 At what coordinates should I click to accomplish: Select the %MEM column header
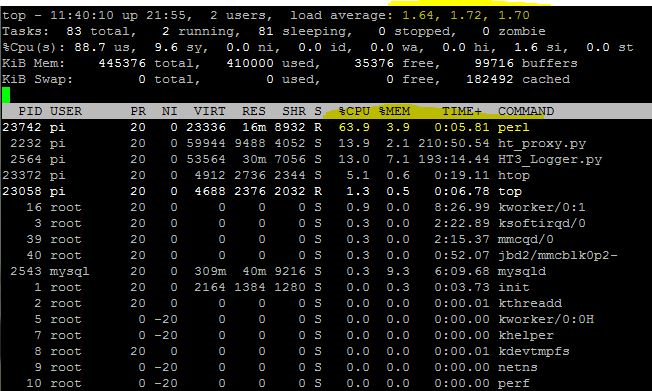click(394, 111)
